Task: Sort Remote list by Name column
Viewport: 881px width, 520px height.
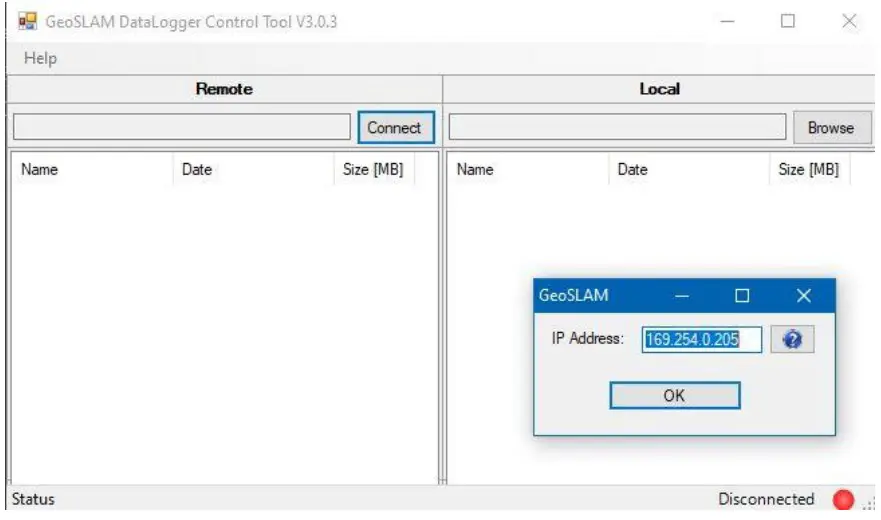Action: pyautogui.click(x=92, y=169)
